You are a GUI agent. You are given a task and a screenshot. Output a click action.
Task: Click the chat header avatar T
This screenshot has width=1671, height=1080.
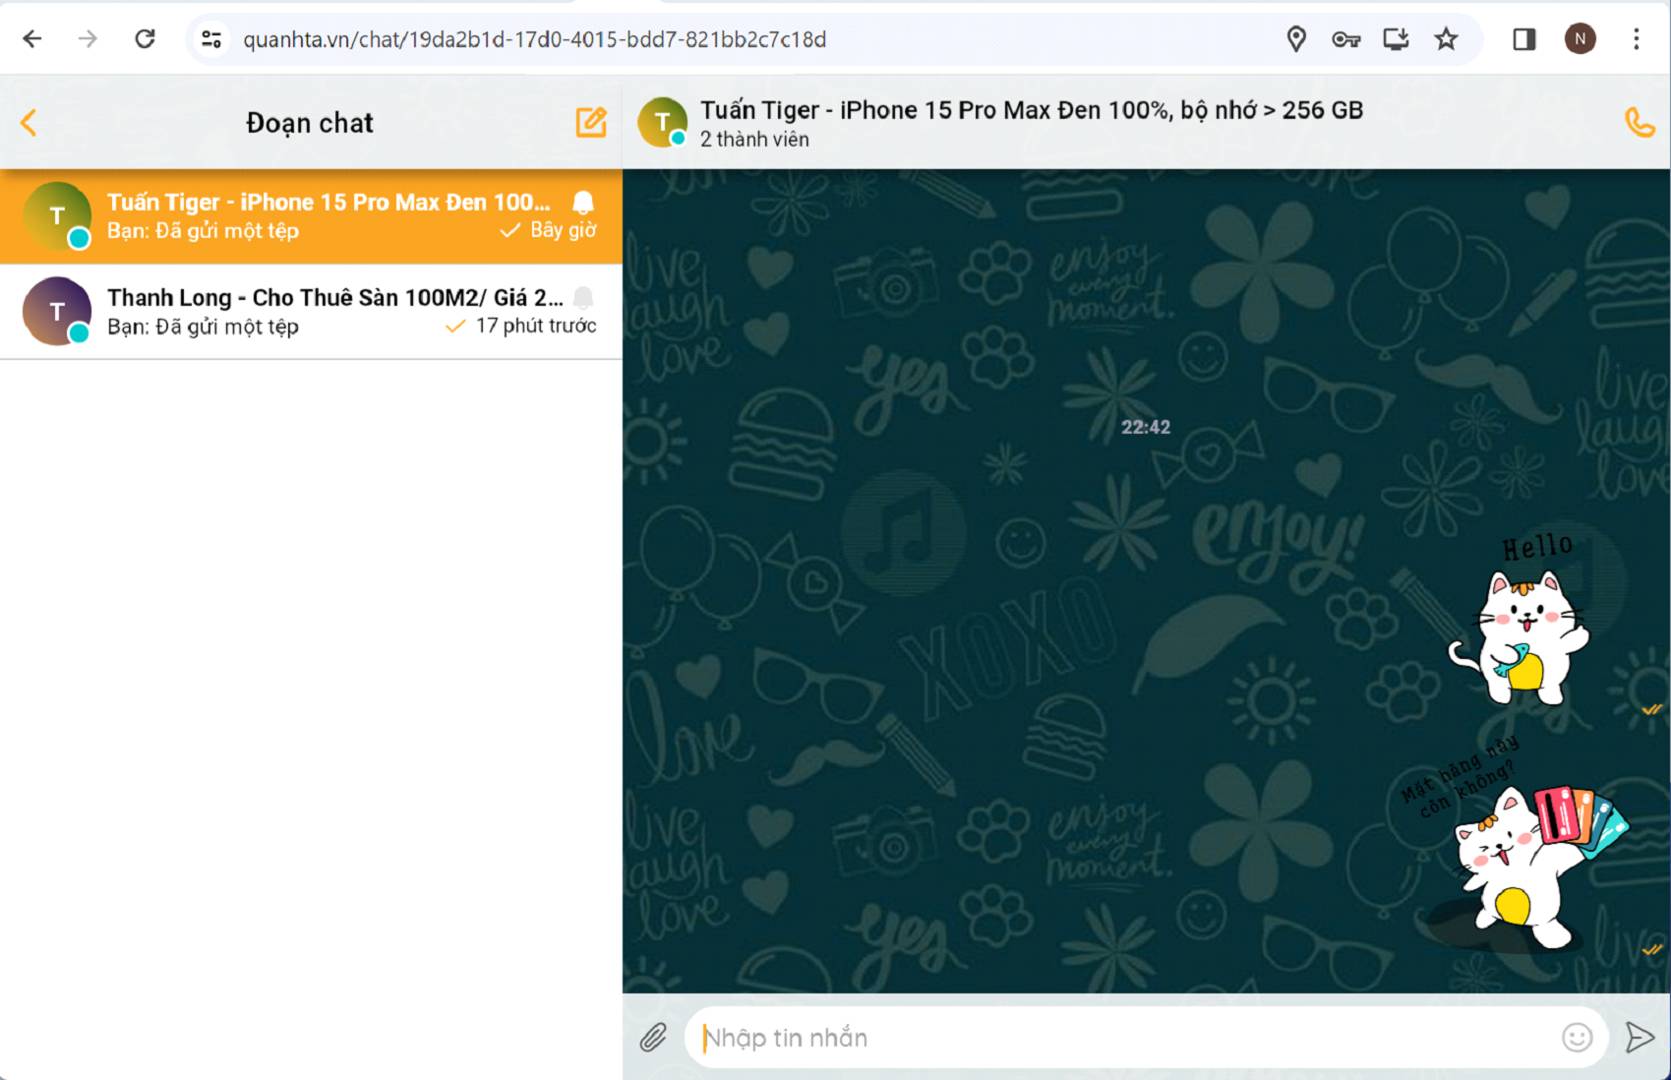(662, 122)
